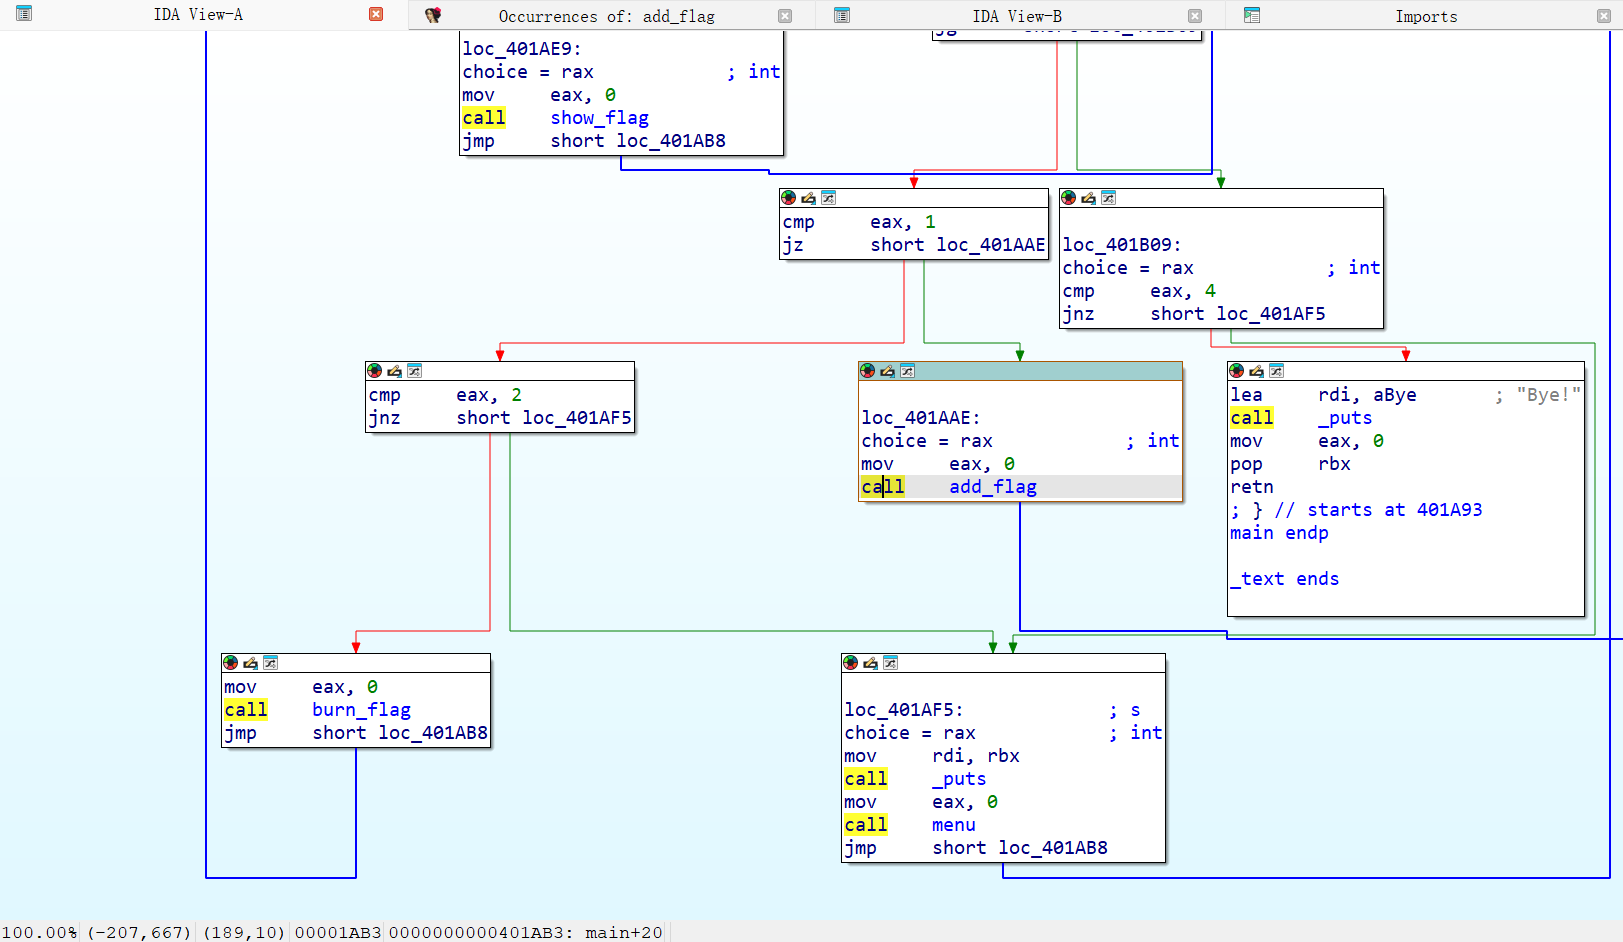The height and width of the screenshot is (942, 1623).
Task: Click graph icon on burn_flag node
Action: coord(270,663)
